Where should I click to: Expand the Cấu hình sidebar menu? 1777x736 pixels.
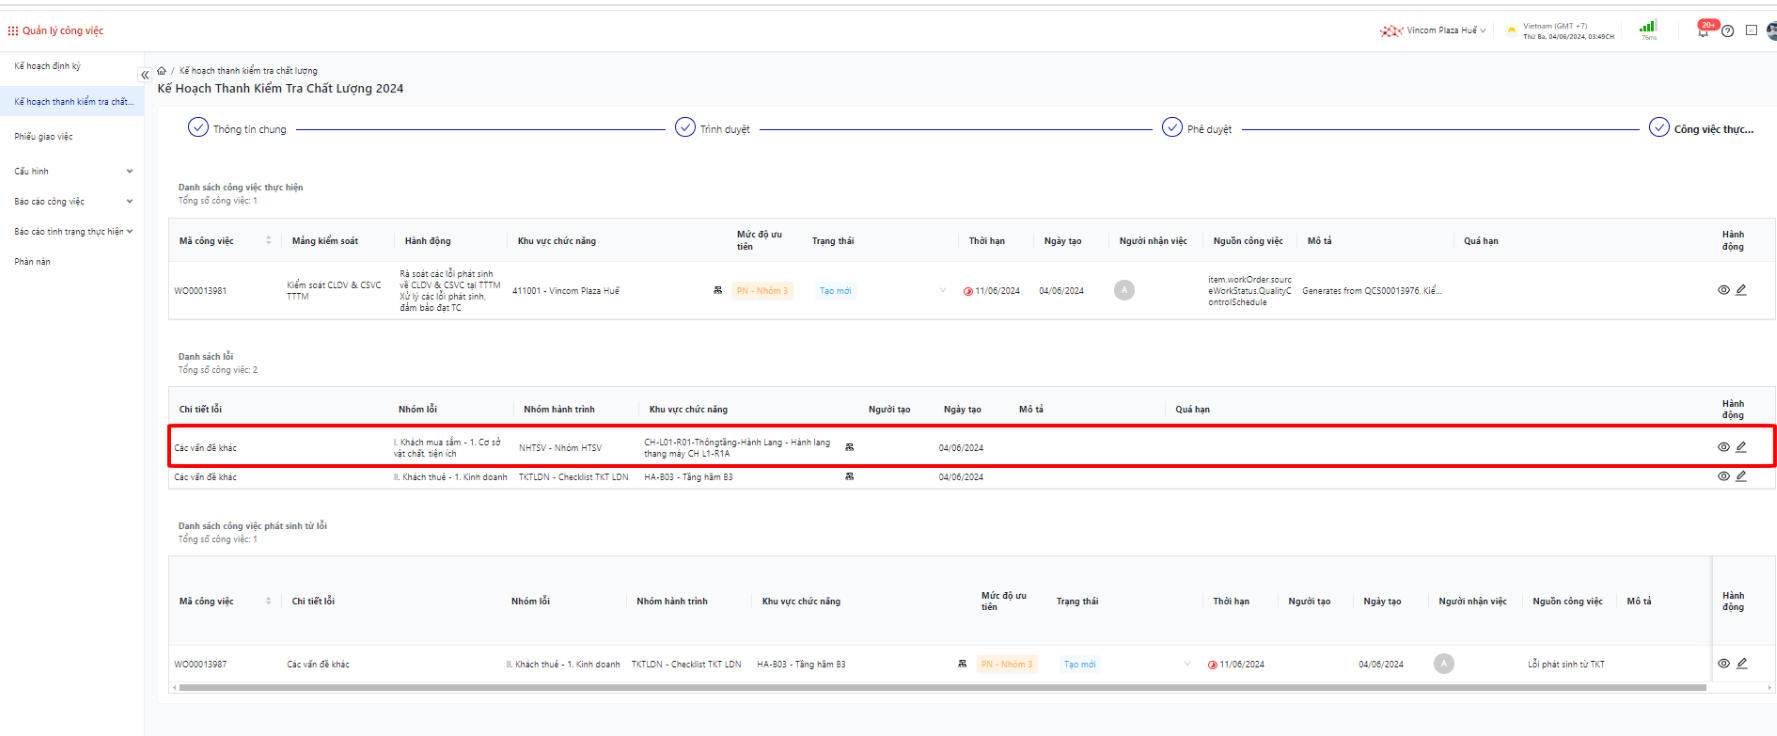(x=72, y=172)
